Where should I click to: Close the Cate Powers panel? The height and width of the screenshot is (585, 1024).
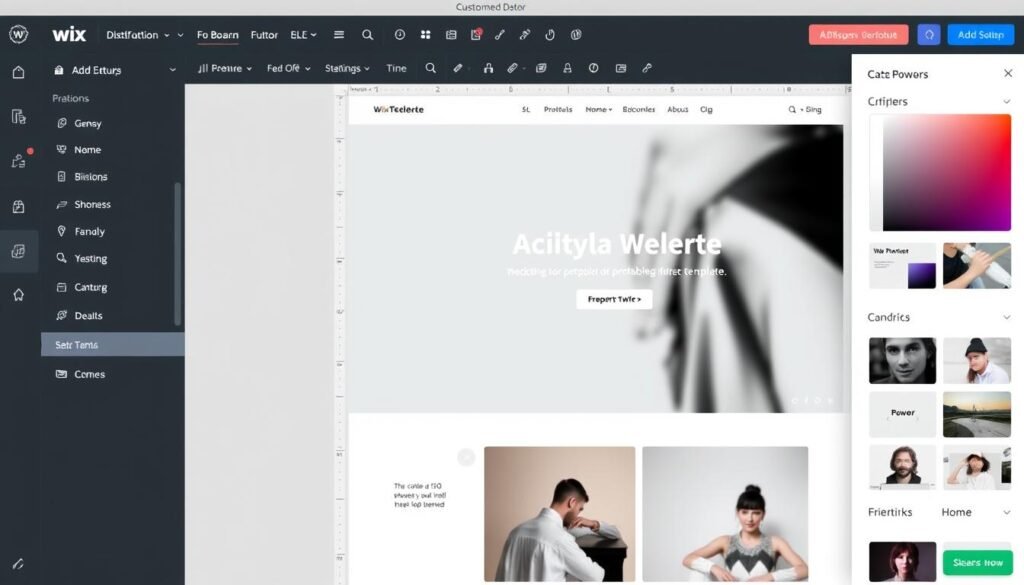point(1007,73)
